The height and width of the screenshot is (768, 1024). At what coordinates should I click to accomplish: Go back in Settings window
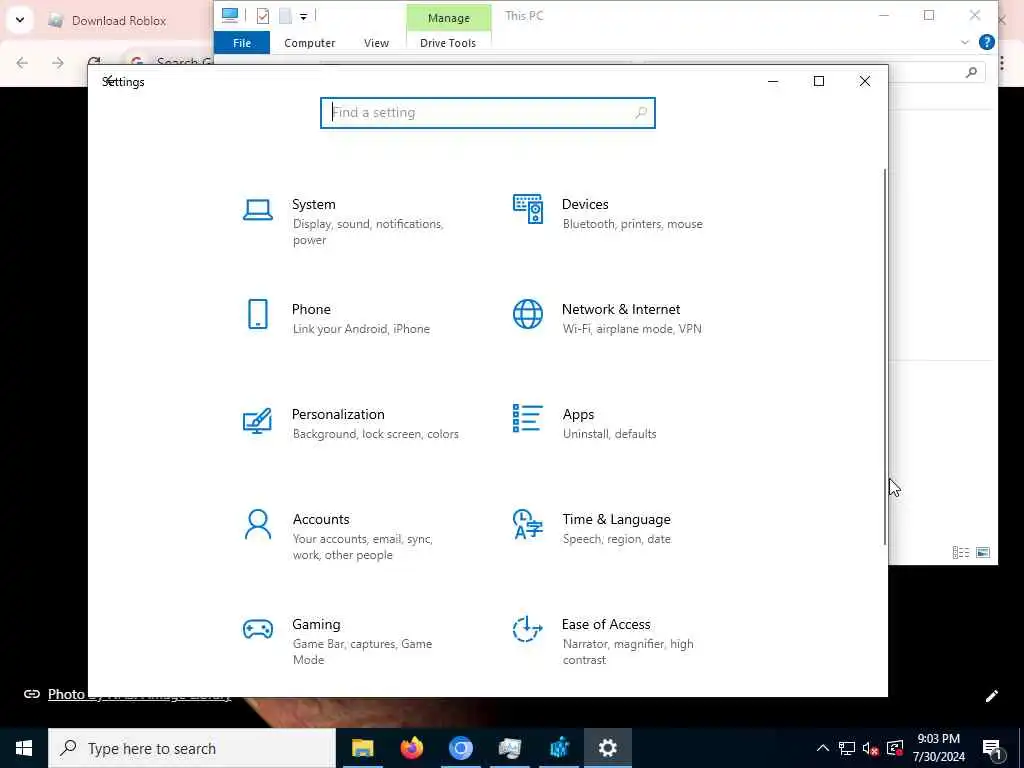[x=110, y=81]
